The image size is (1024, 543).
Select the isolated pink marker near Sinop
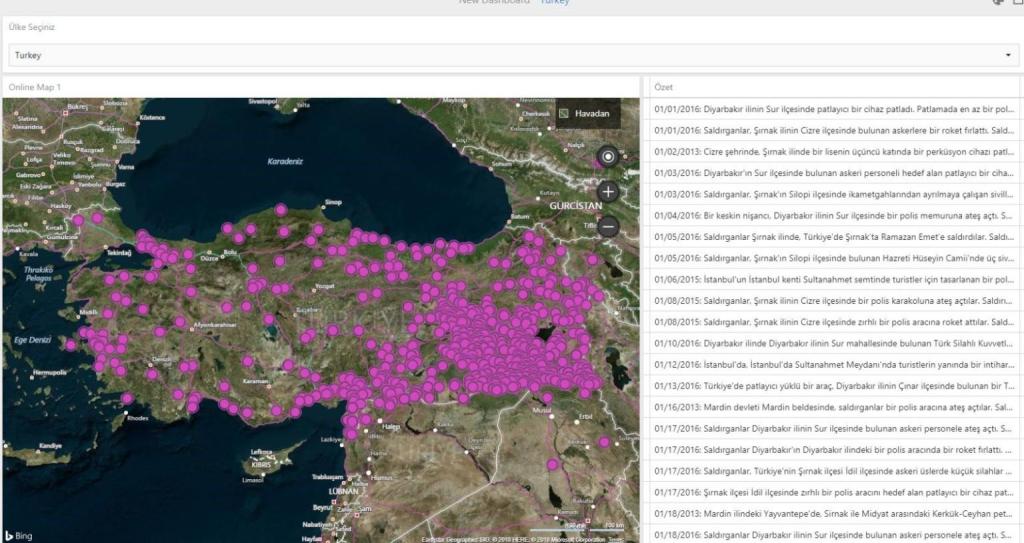[281, 210]
